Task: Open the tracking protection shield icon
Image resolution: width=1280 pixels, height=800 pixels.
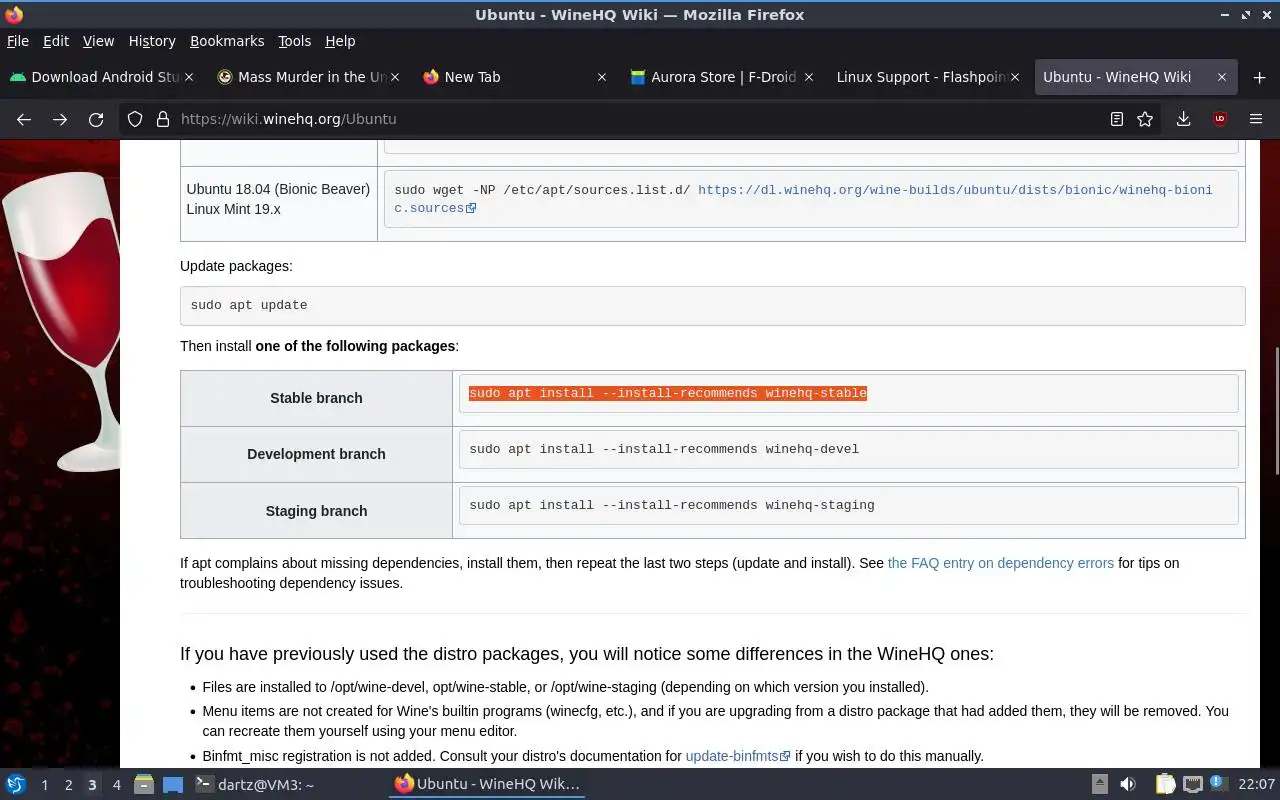Action: point(135,119)
